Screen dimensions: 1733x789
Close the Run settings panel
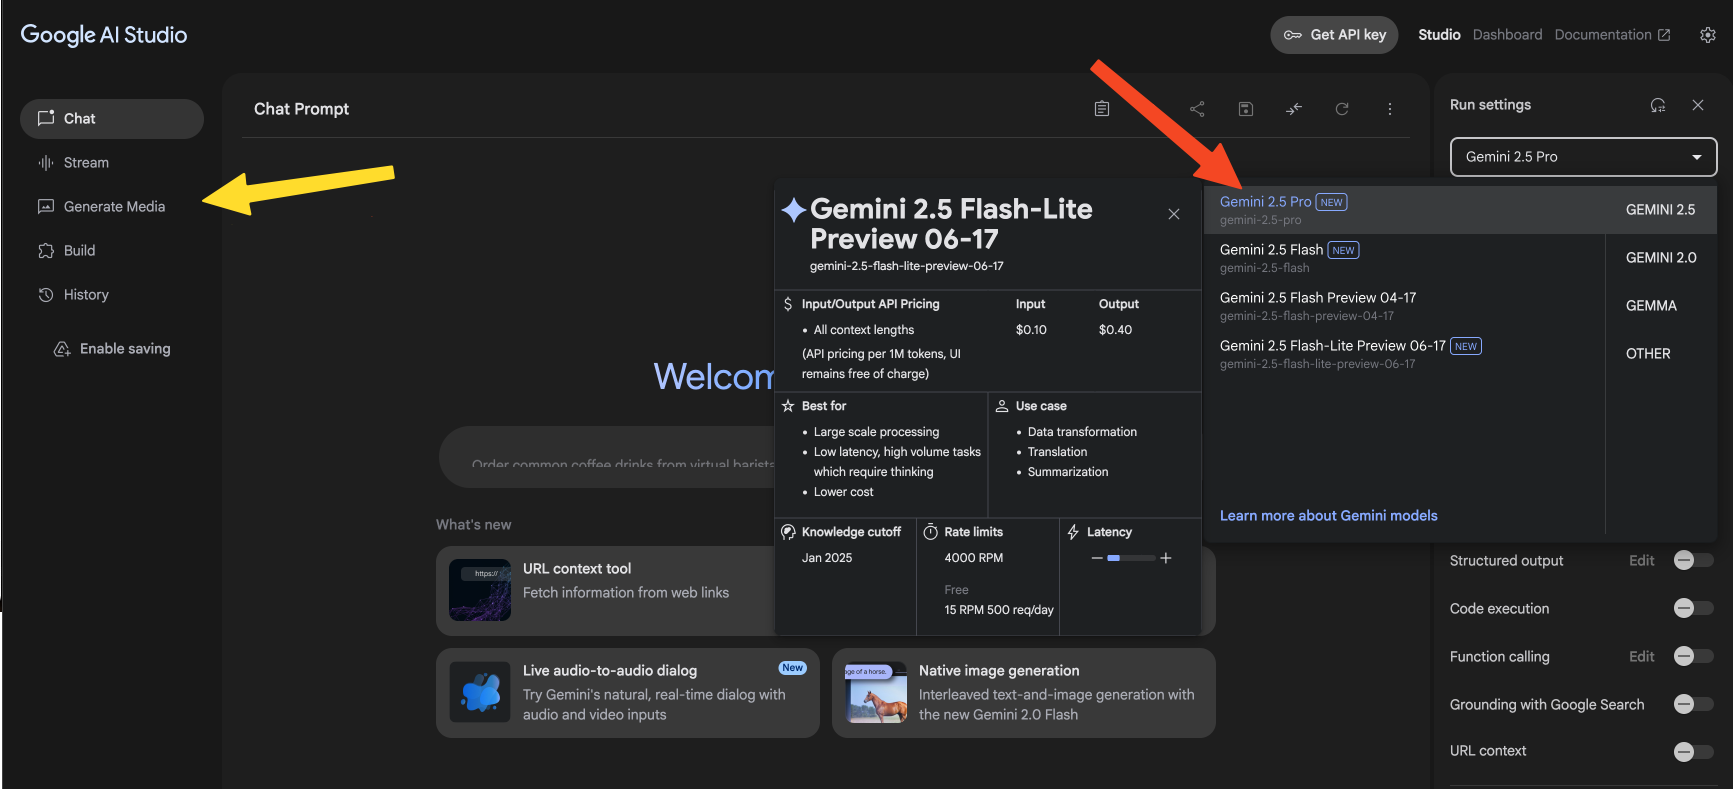coord(1698,105)
